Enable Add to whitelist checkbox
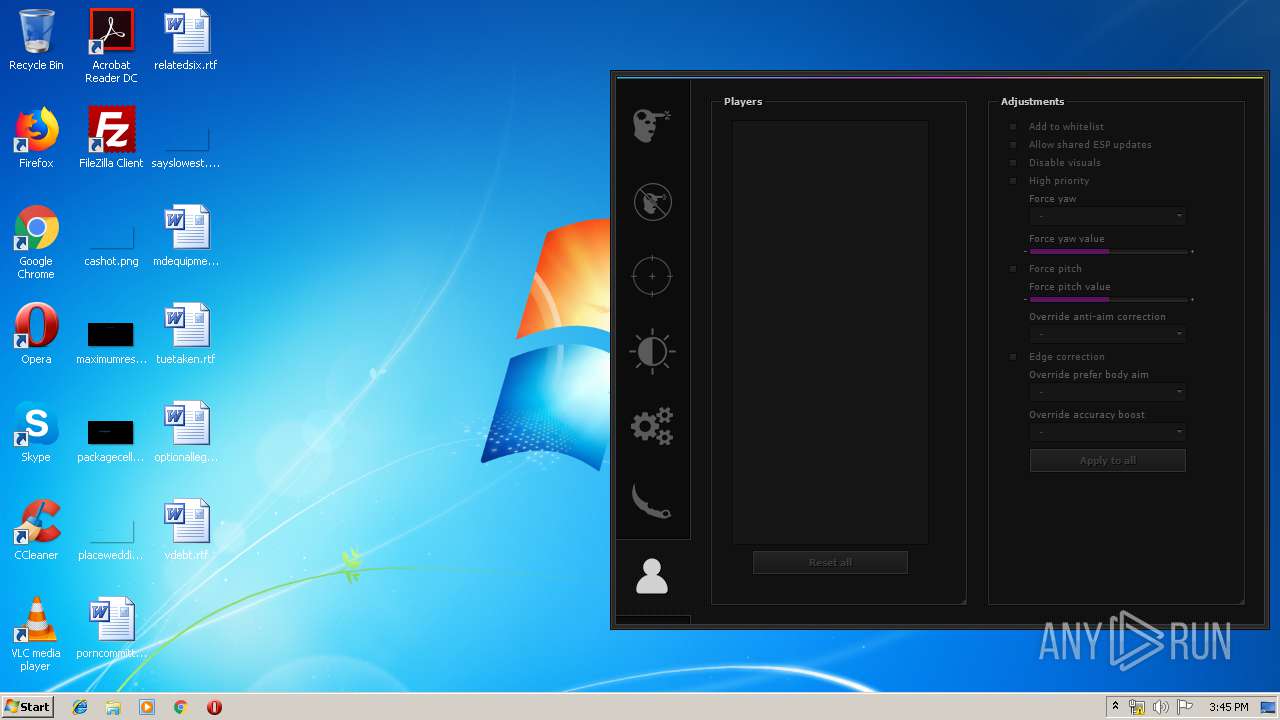1280x720 pixels. (x=1013, y=127)
